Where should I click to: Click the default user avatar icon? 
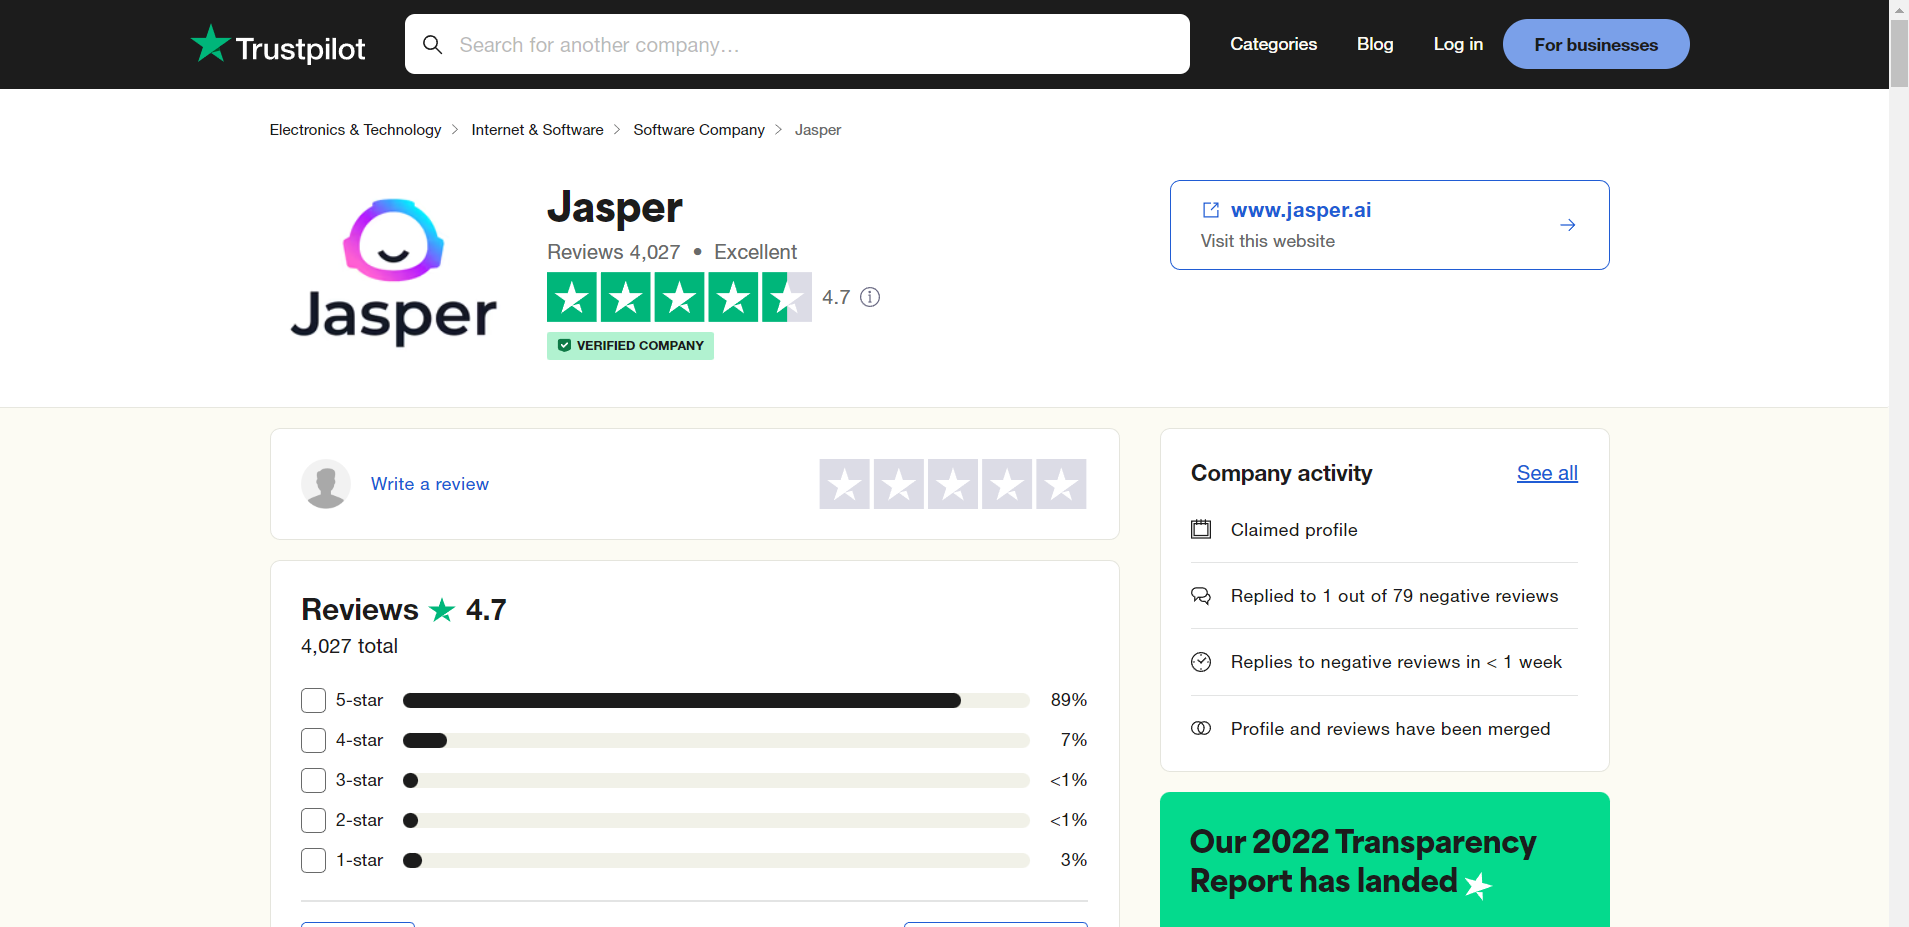pos(326,484)
